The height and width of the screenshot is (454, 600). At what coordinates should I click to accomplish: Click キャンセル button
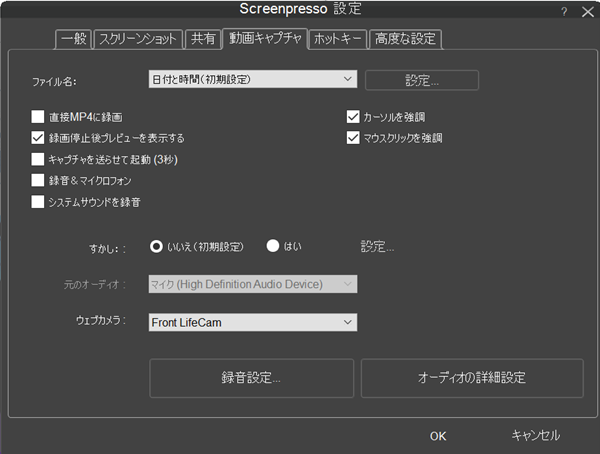[x=536, y=436]
